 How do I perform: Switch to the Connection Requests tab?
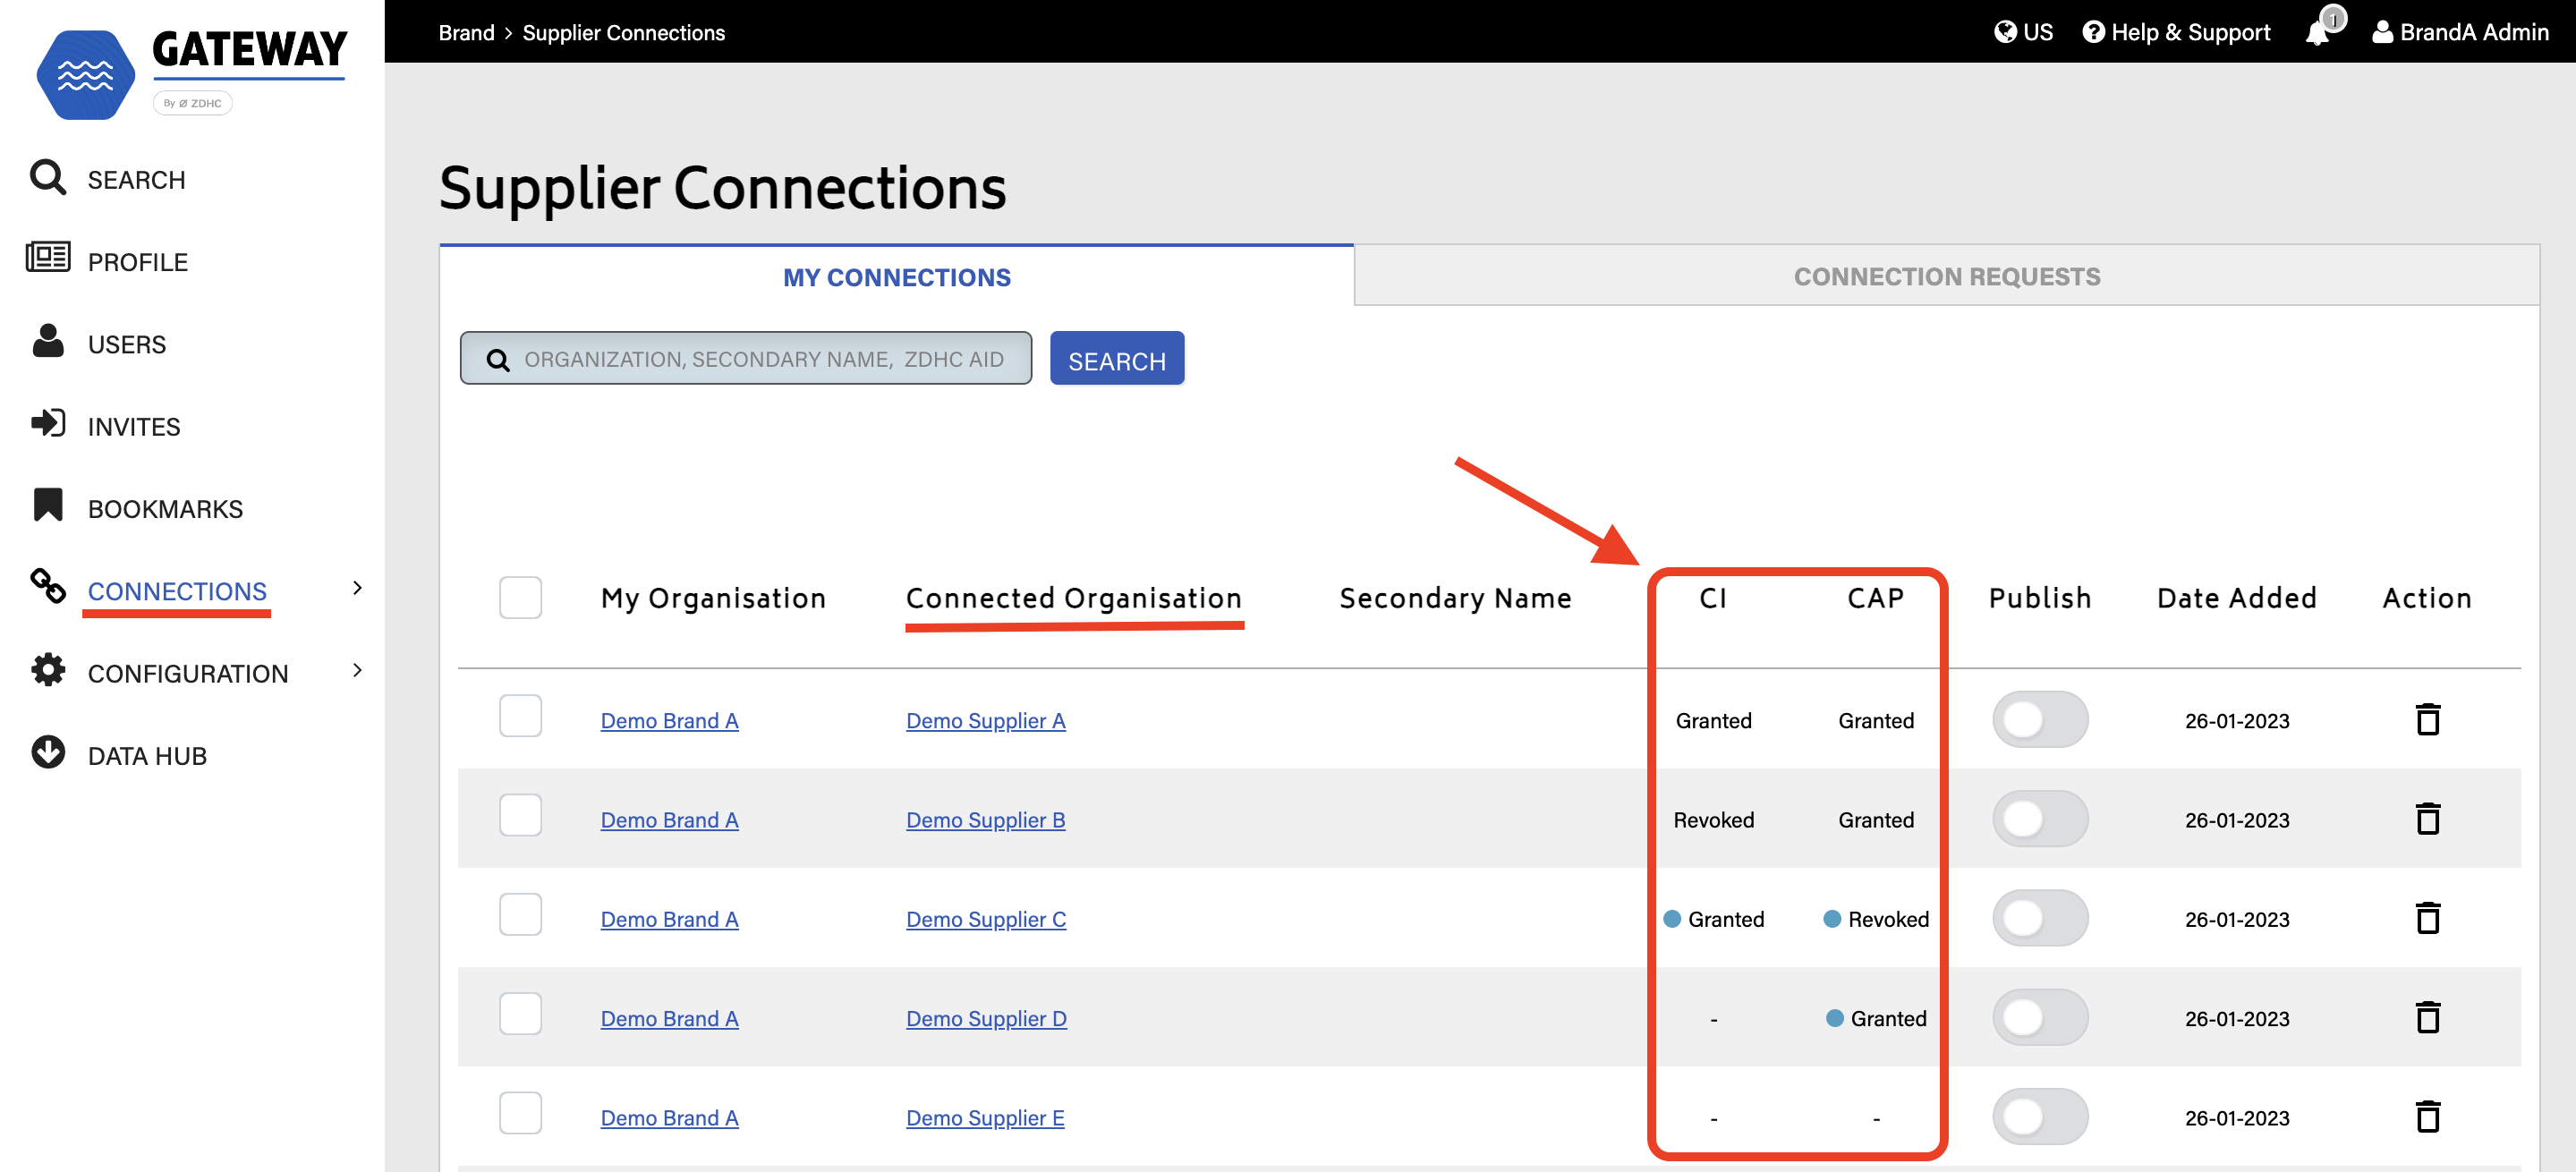tap(1945, 276)
